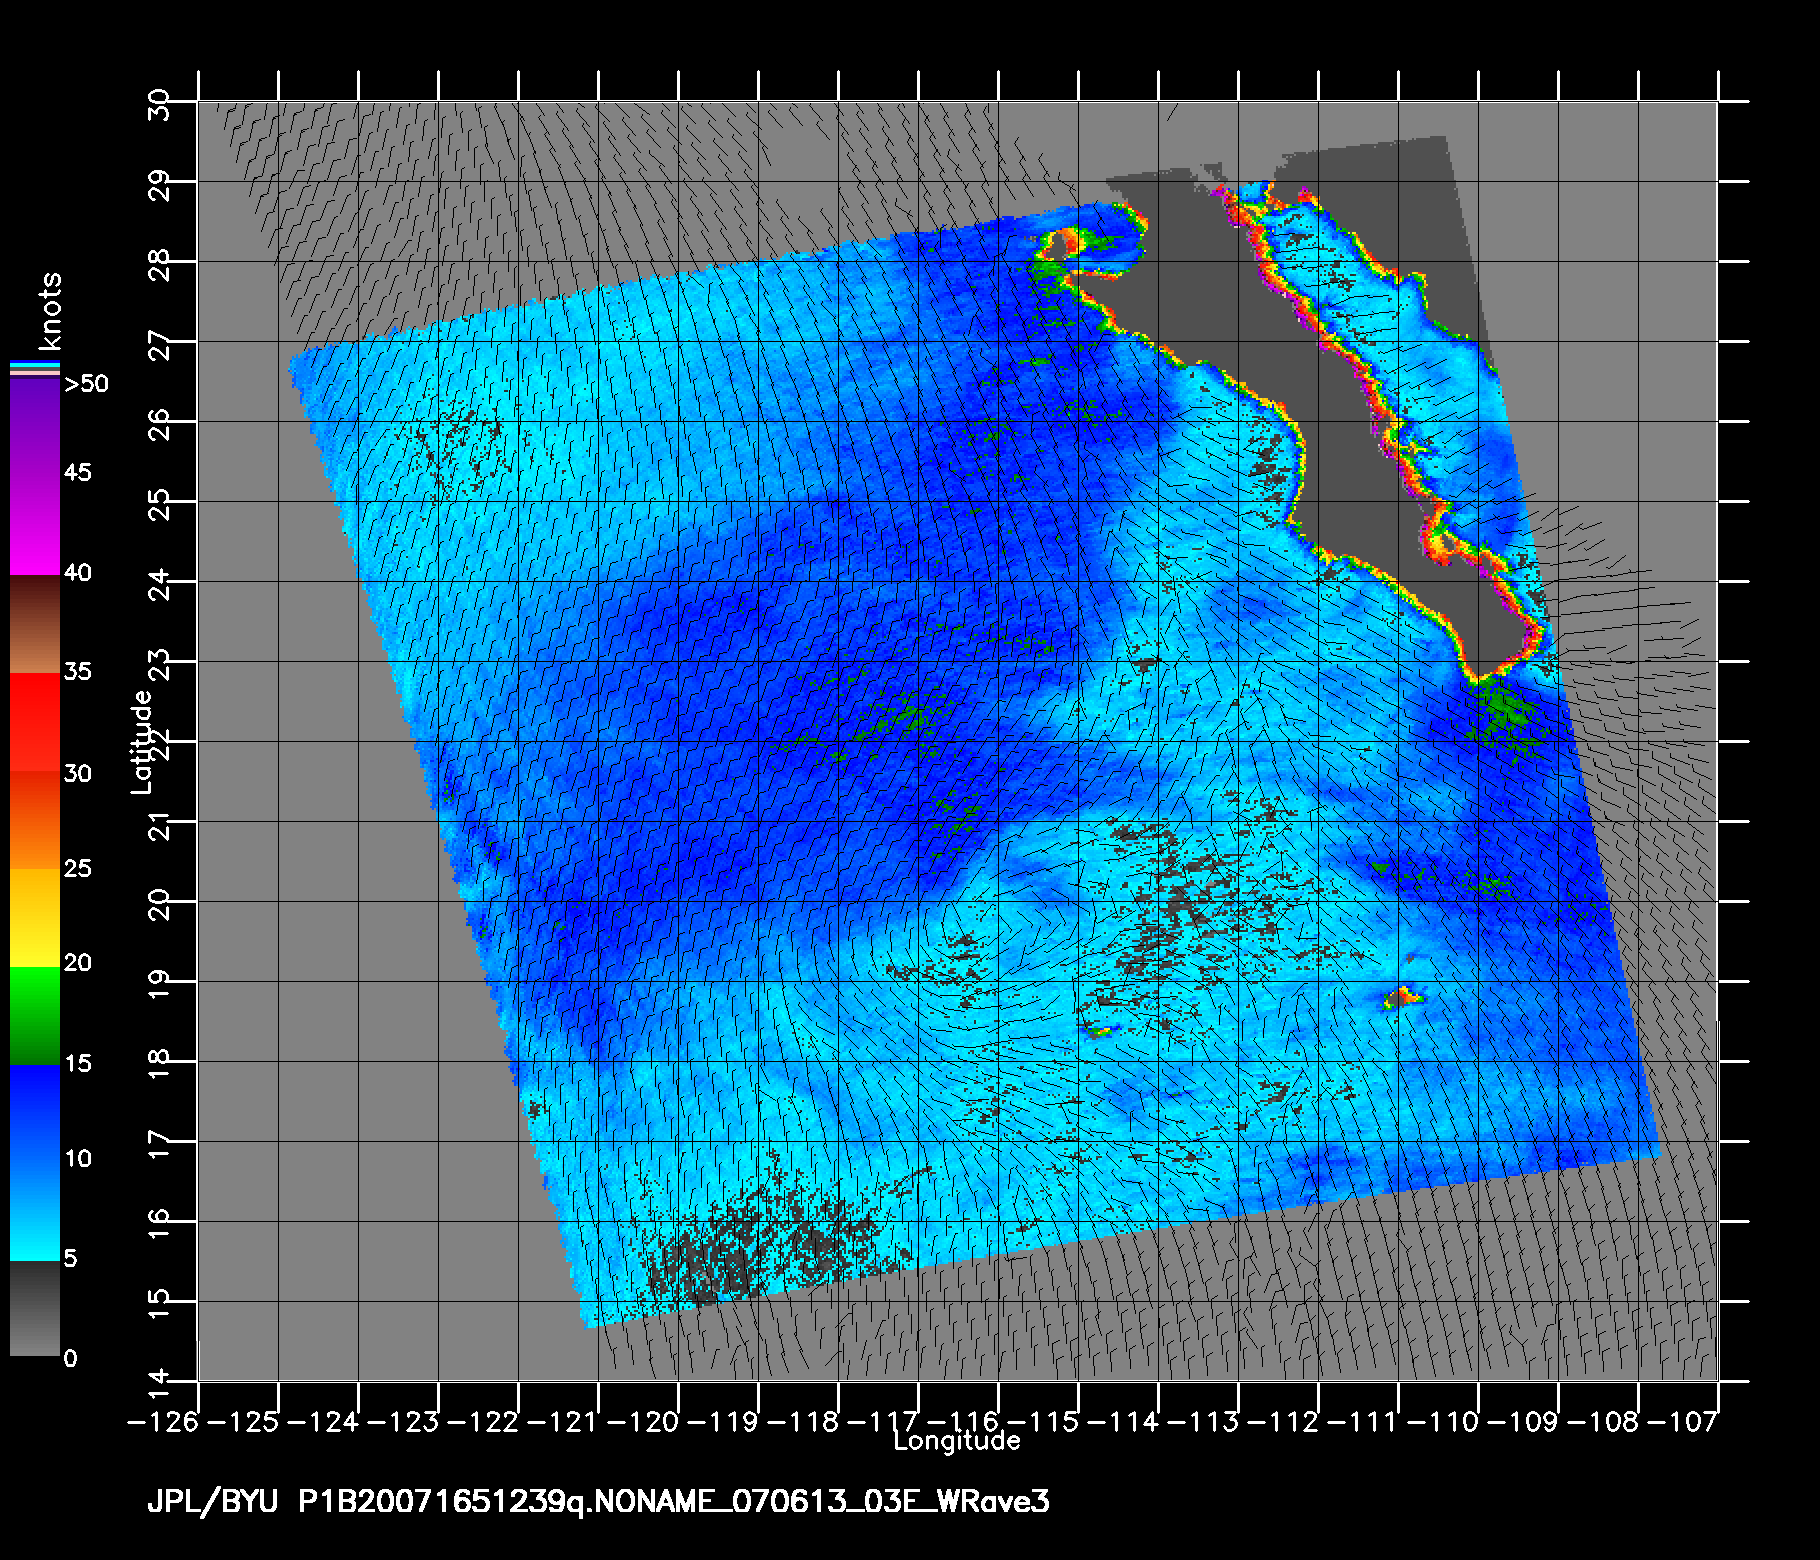This screenshot has width=1820, height=1560.
Task: Click the latitude '26' axis label
Action: (x=160, y=423)
